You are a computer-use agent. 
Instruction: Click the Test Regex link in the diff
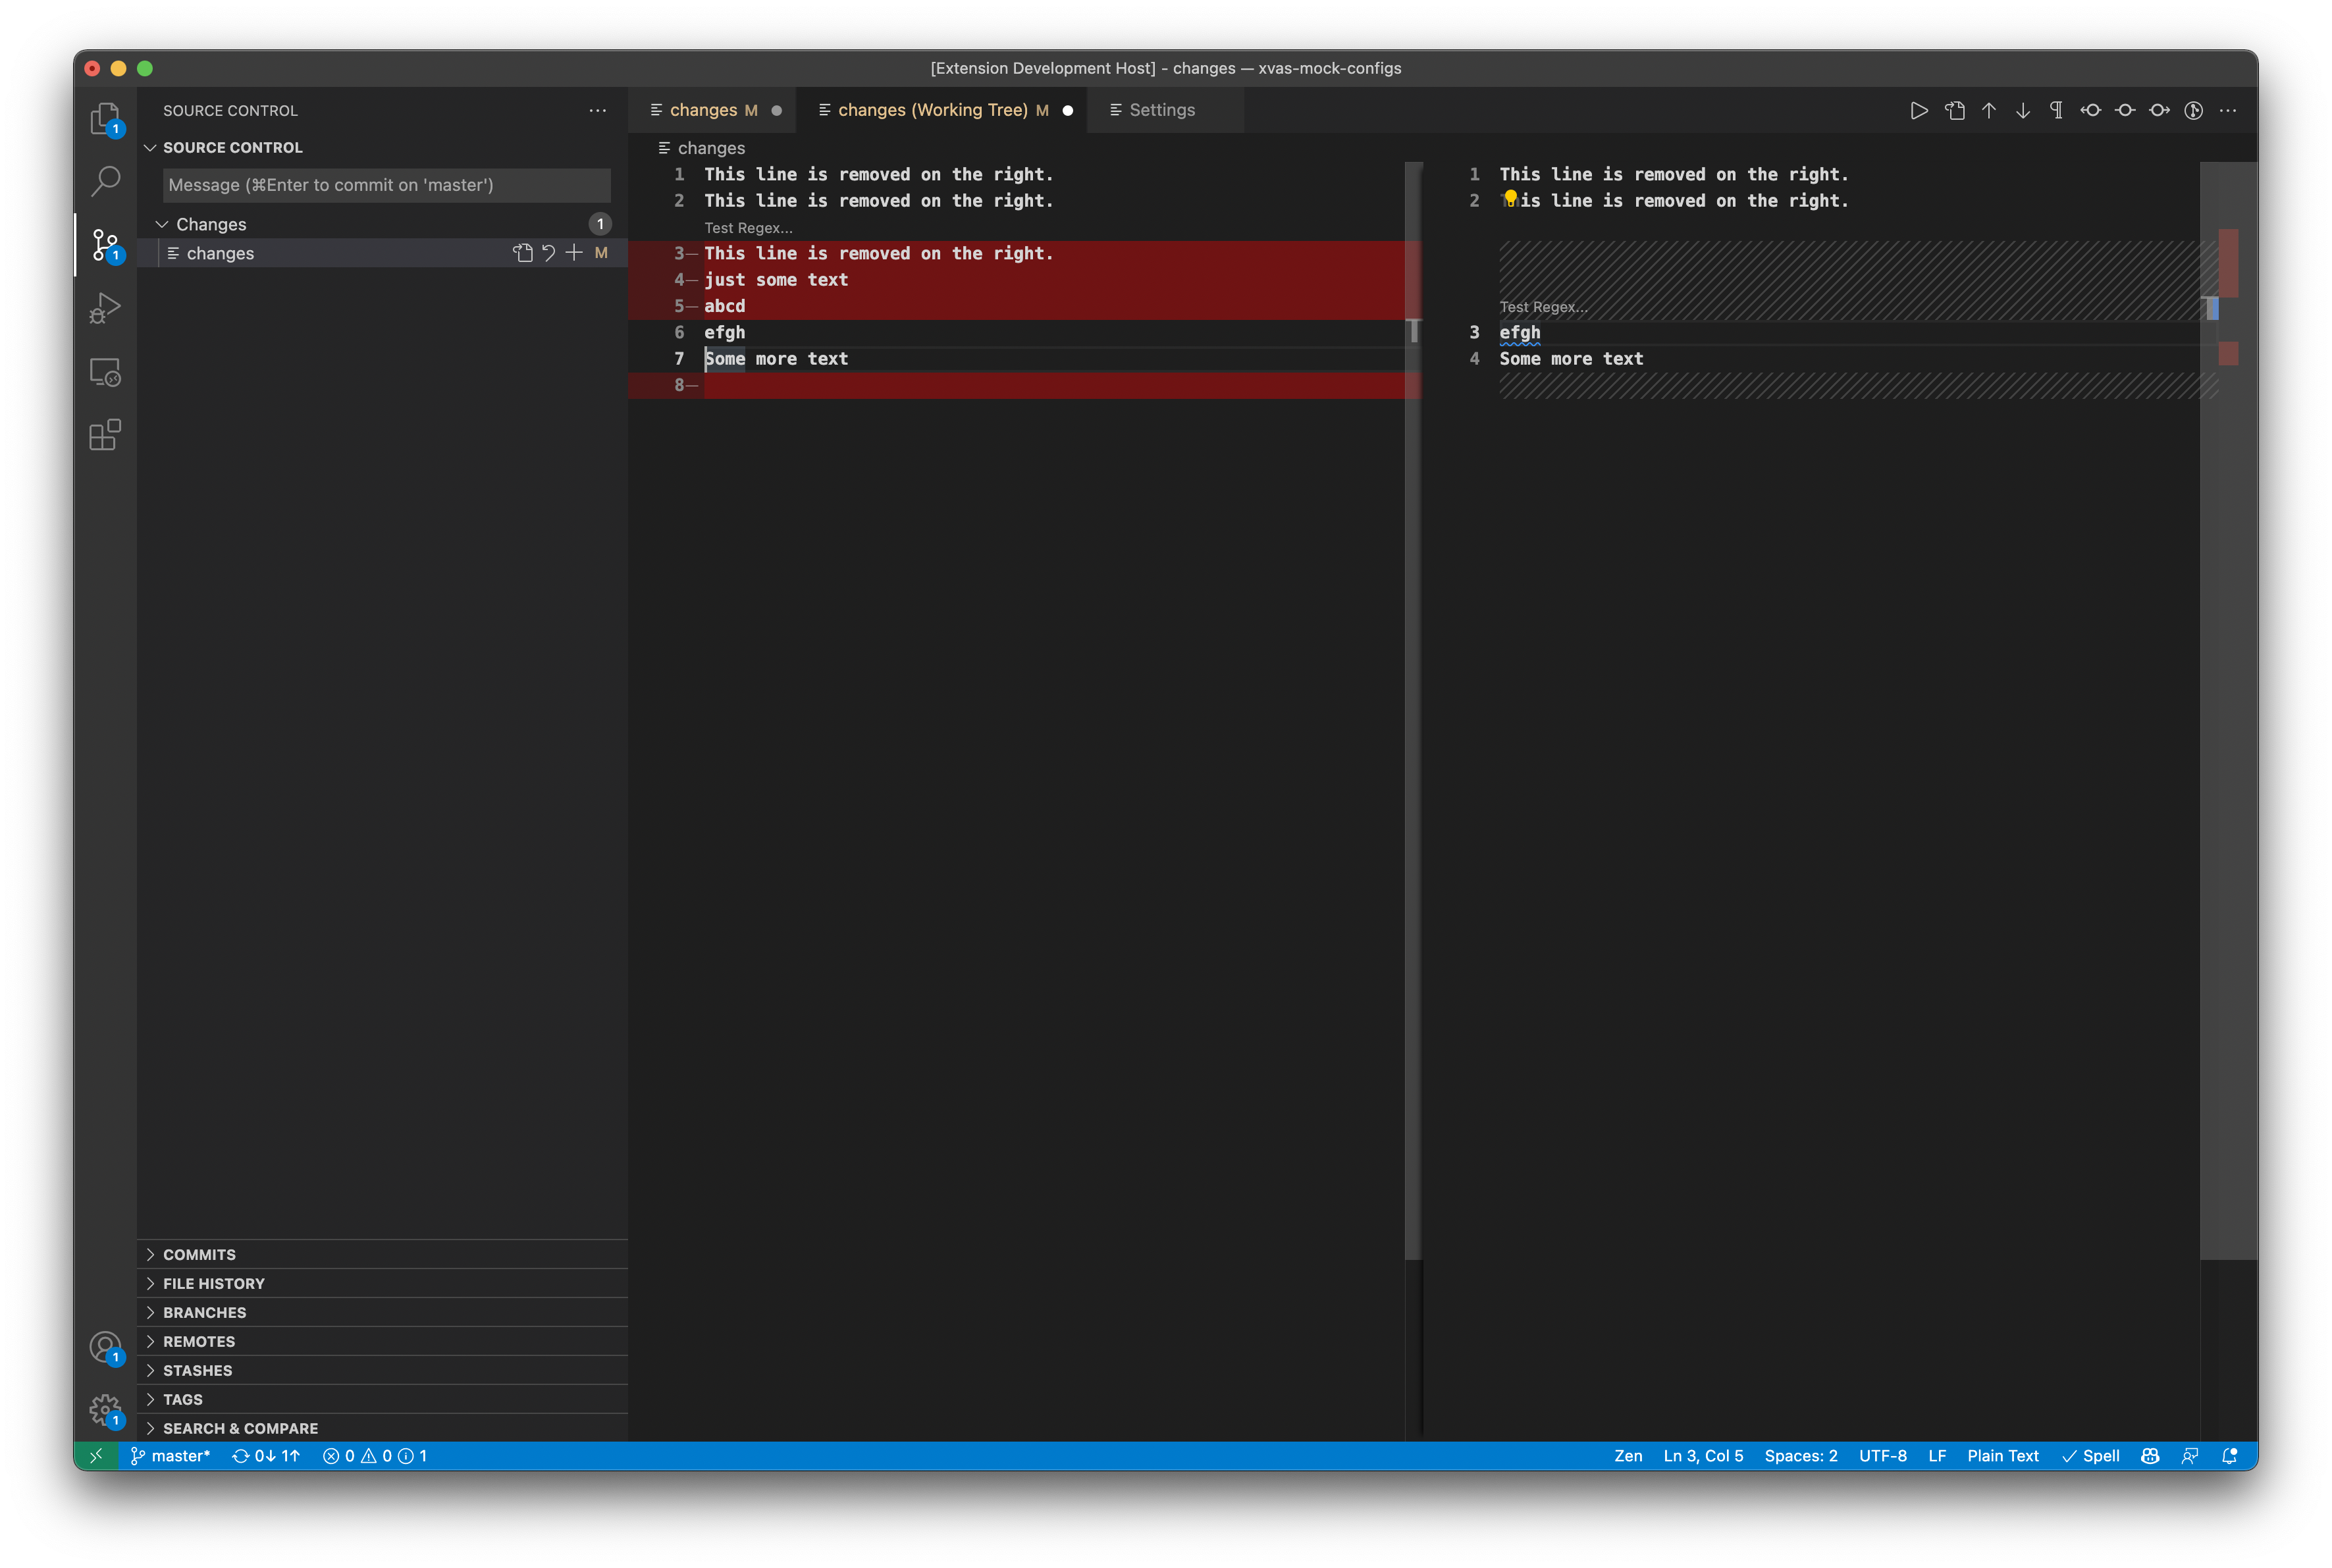748,228
